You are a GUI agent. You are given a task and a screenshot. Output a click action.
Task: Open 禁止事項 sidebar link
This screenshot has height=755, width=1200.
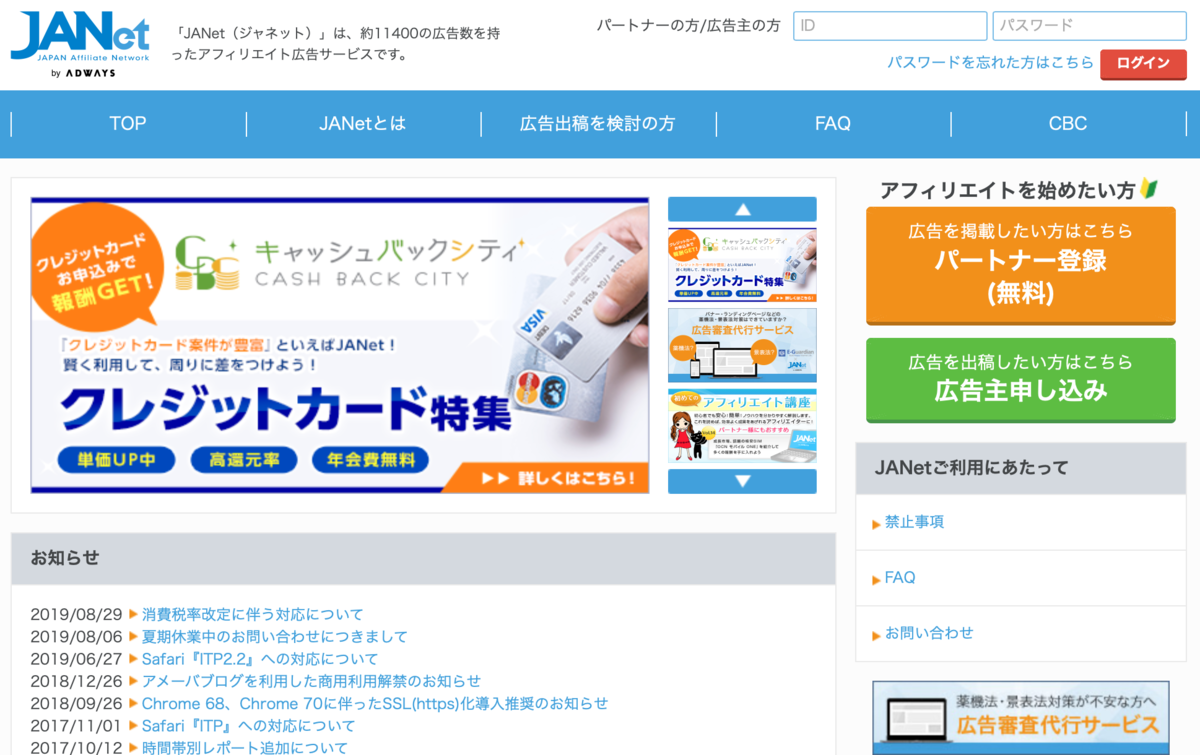pyautogui.click(x=913, y=522)
